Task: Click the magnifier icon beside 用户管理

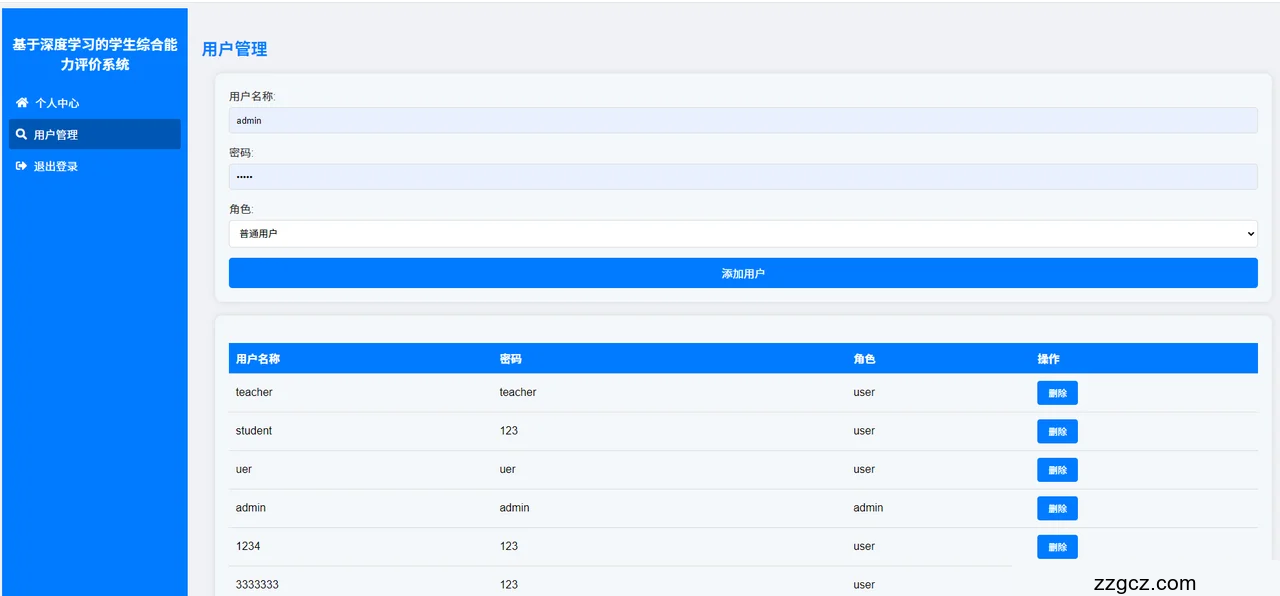Action: click(21, 134)
